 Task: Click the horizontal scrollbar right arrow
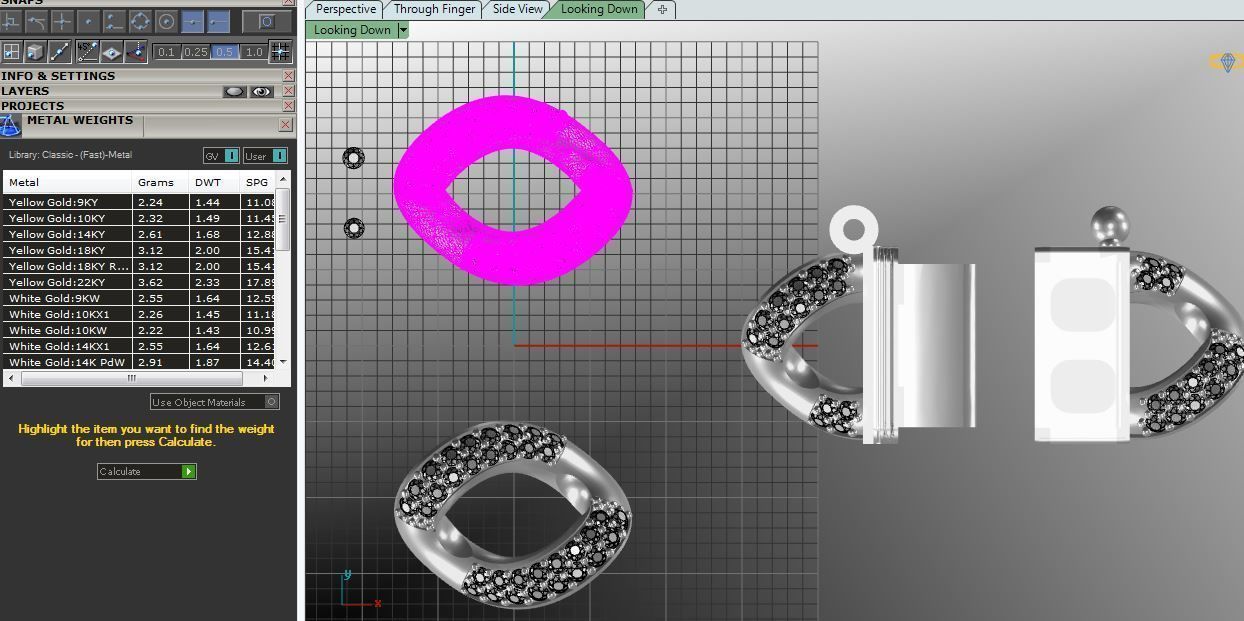click(265, 378)
